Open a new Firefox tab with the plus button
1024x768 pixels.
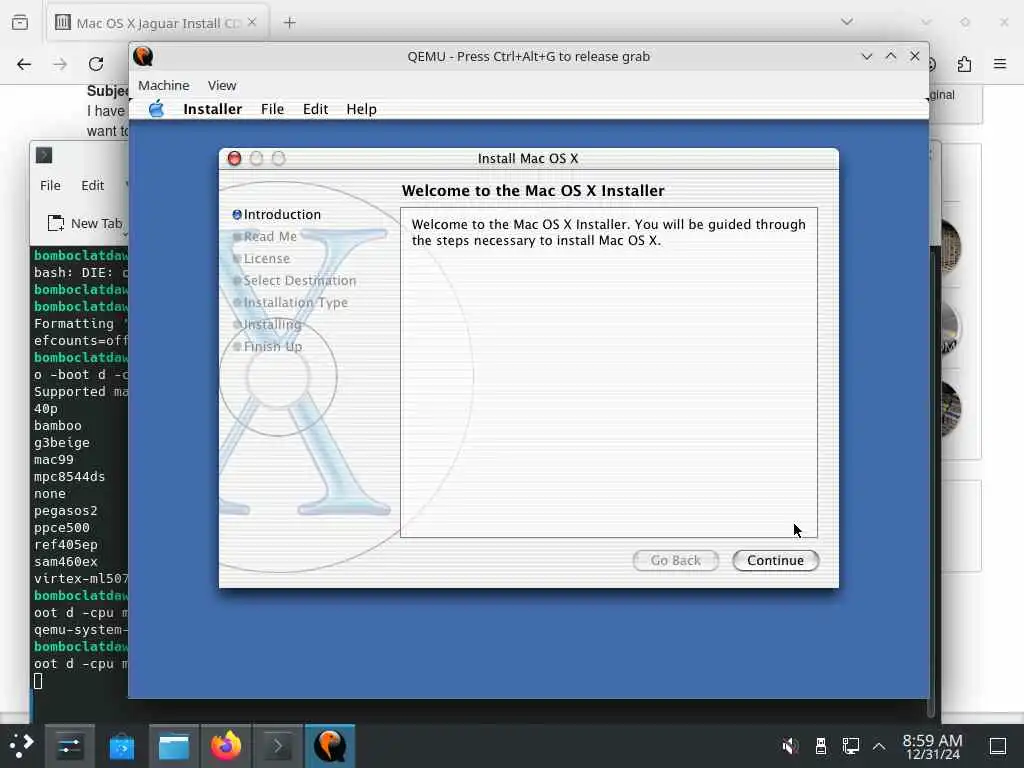(290, 23)
